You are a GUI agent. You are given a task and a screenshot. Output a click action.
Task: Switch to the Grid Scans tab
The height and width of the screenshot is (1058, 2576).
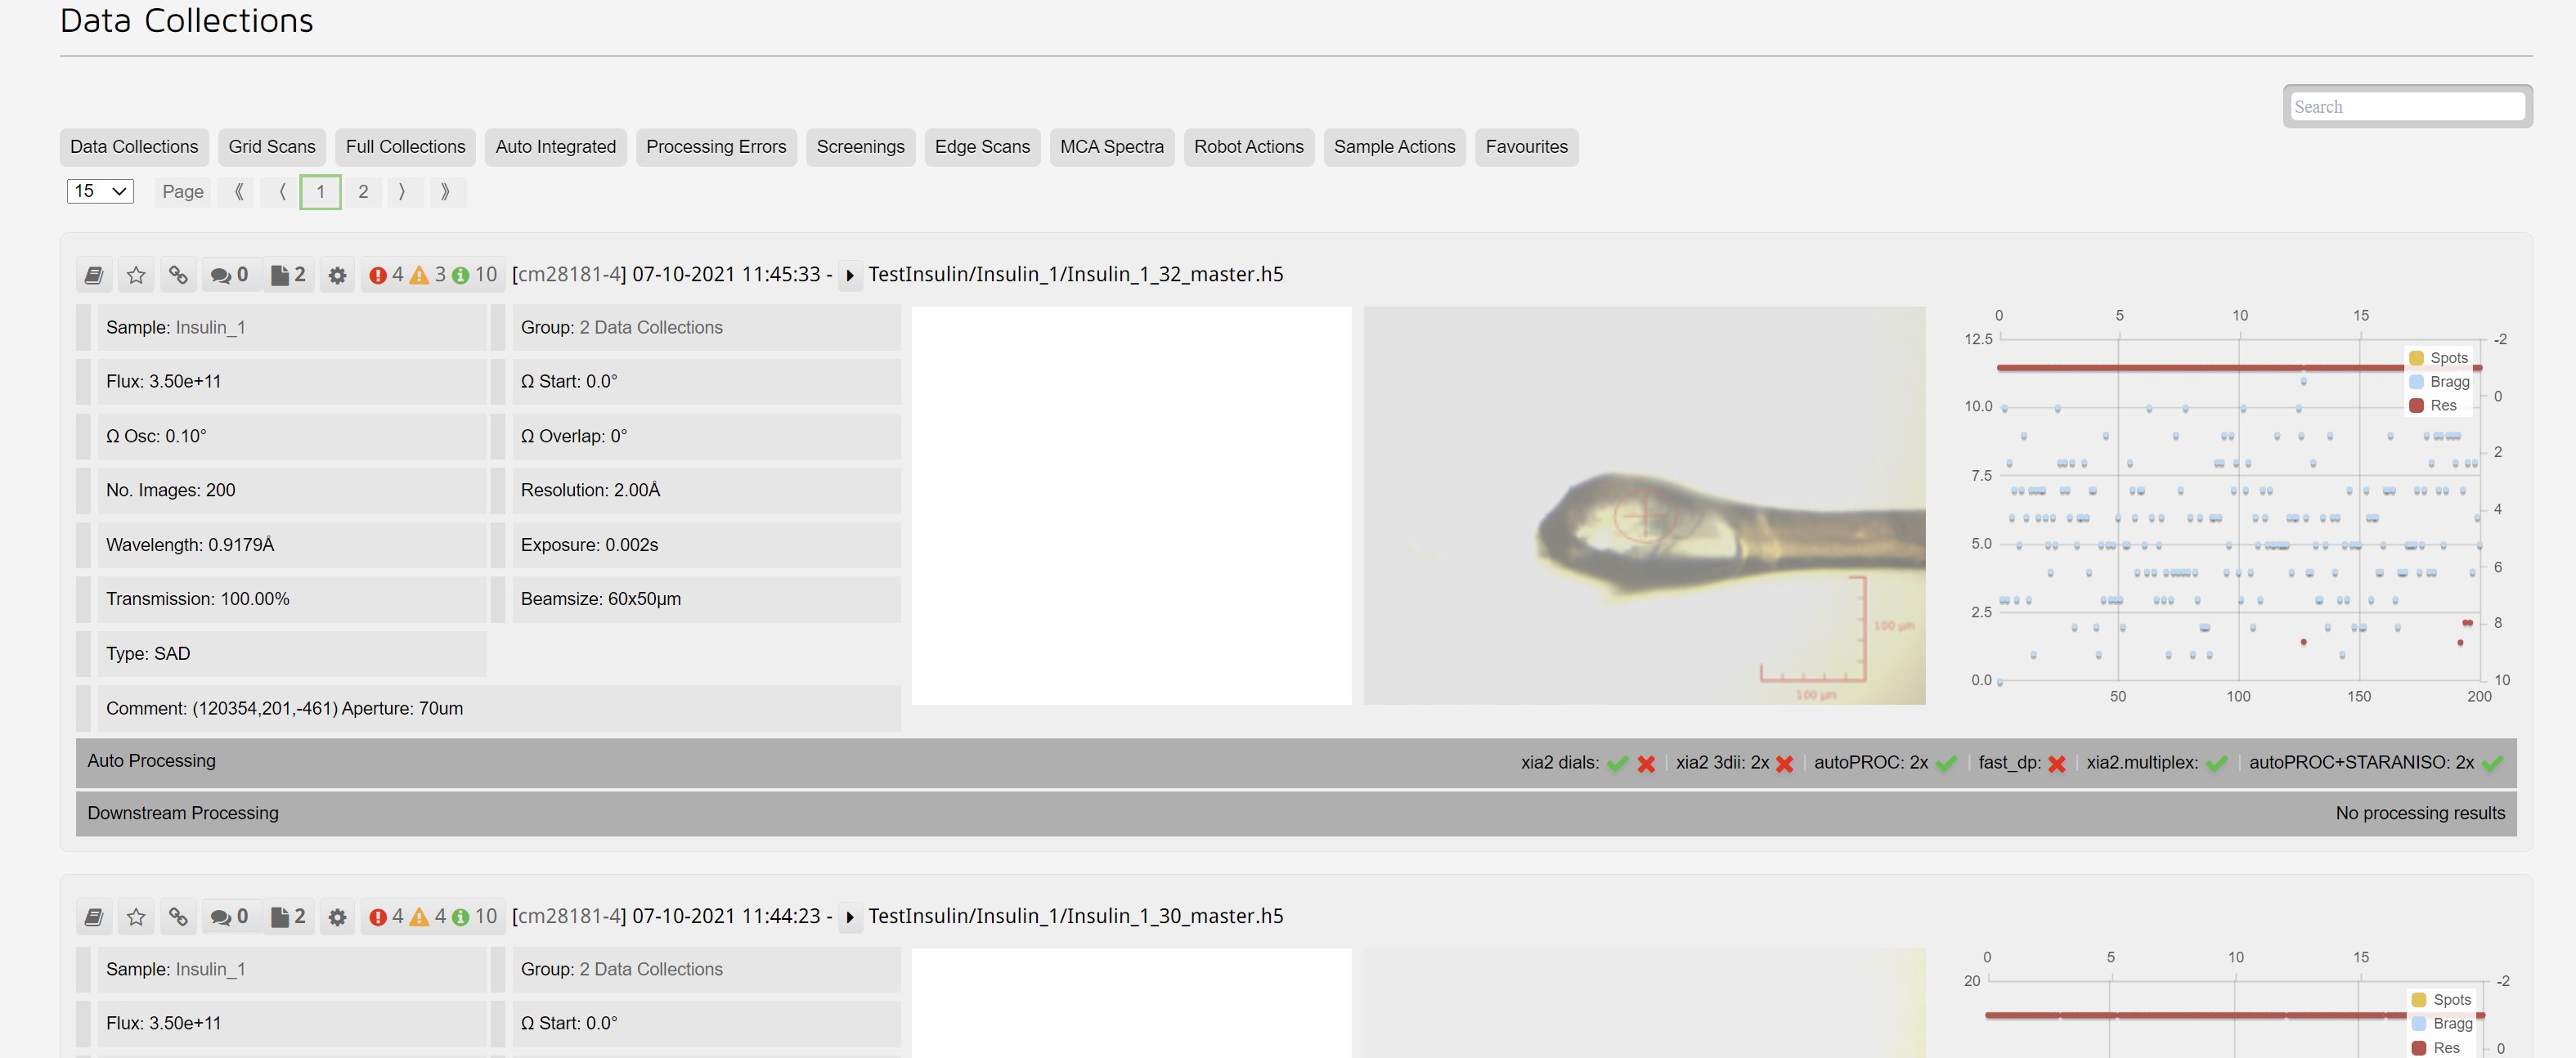(x=271, y=147)
